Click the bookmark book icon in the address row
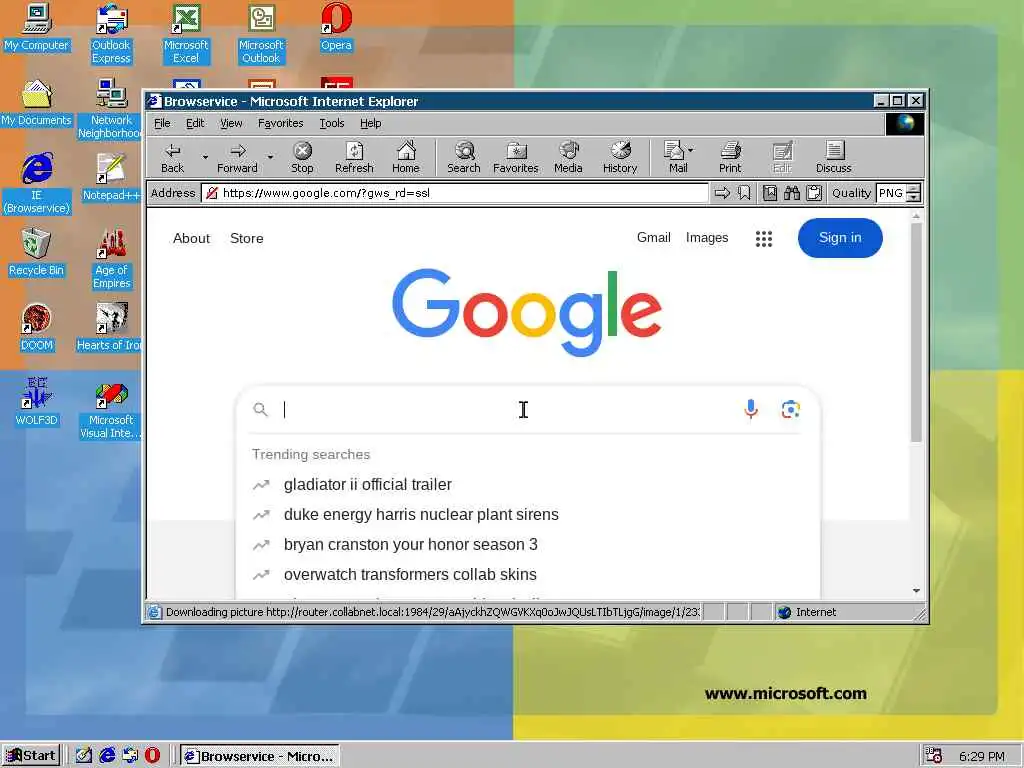Image resolution: width=1024 pixels, height=768 pixels. point(770,193)
